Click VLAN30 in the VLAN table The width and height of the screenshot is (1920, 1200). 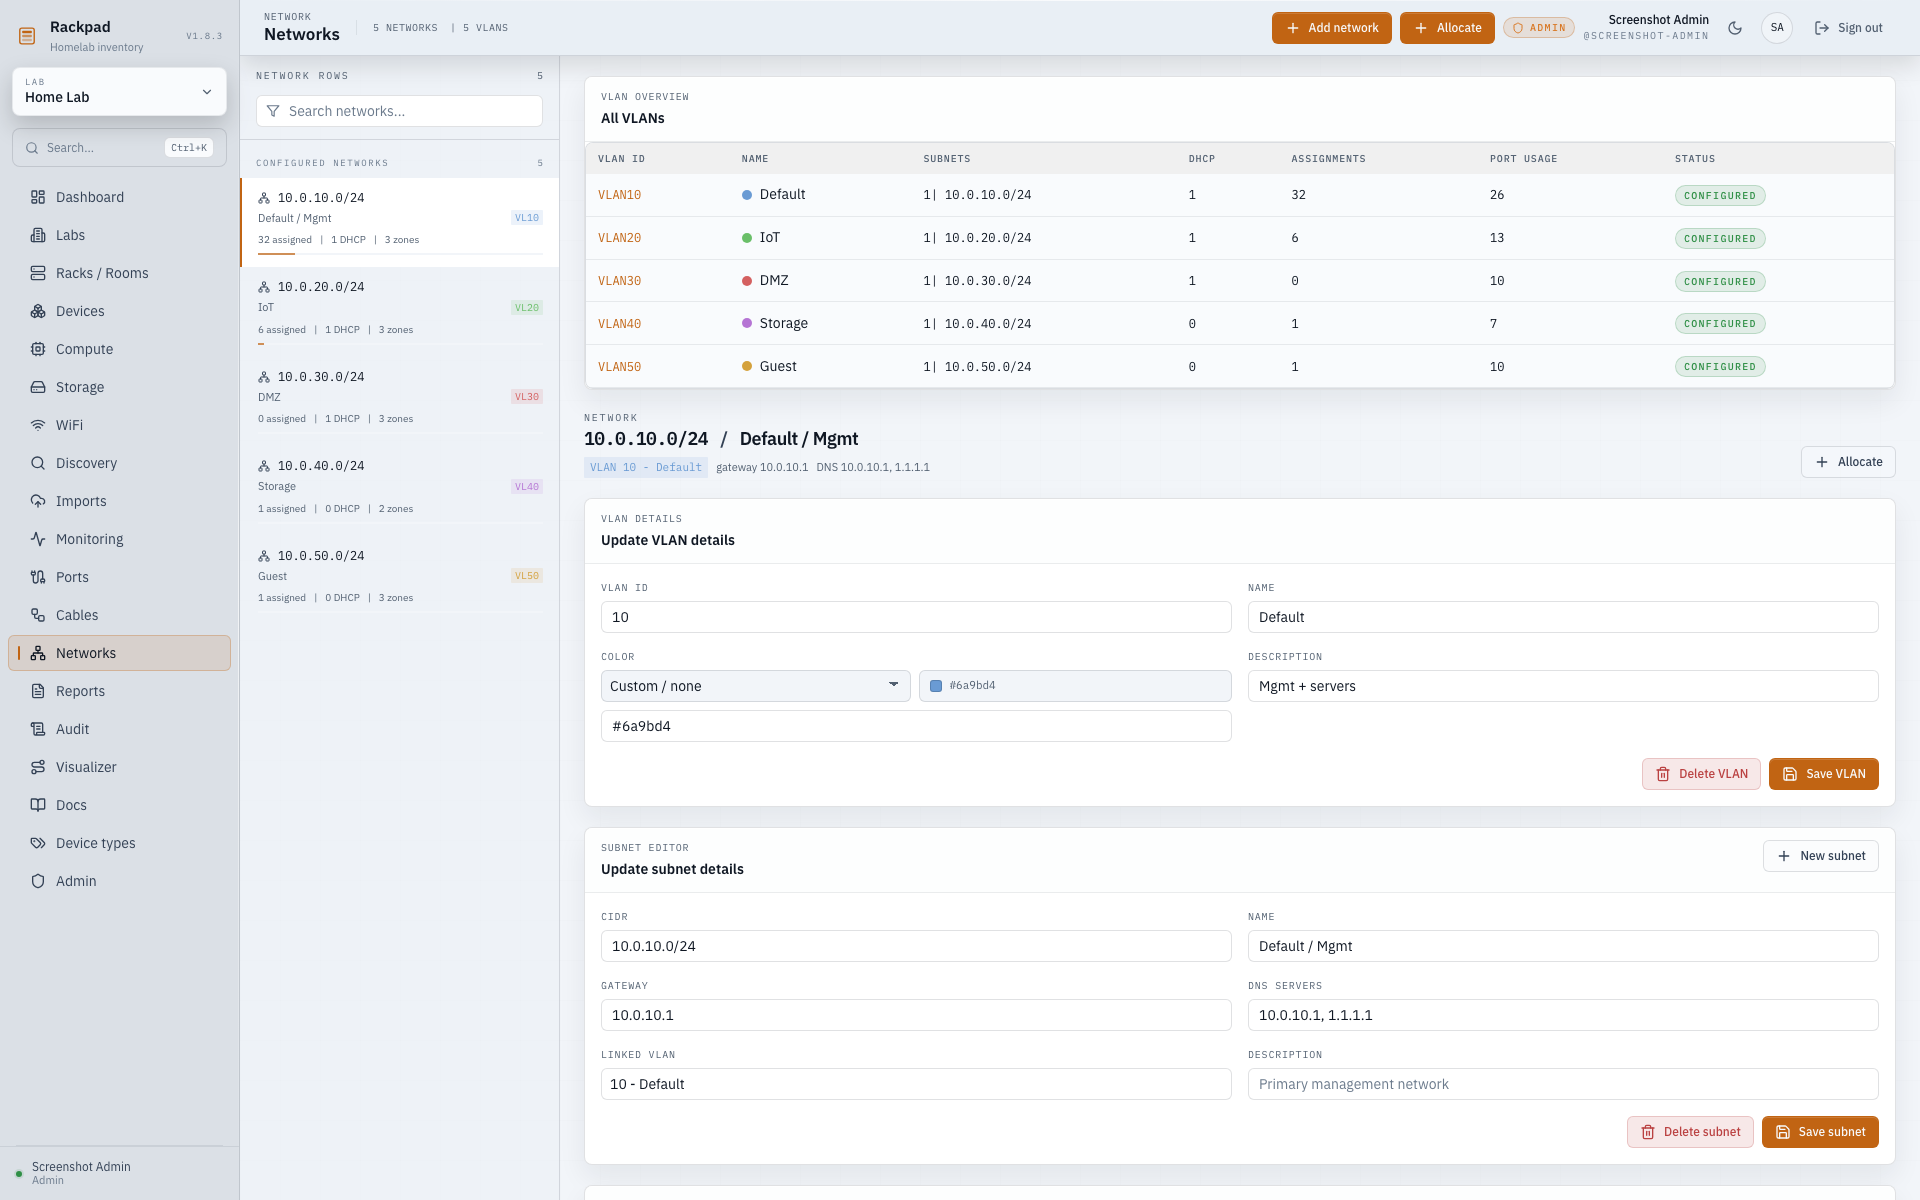tap(619, 281)
